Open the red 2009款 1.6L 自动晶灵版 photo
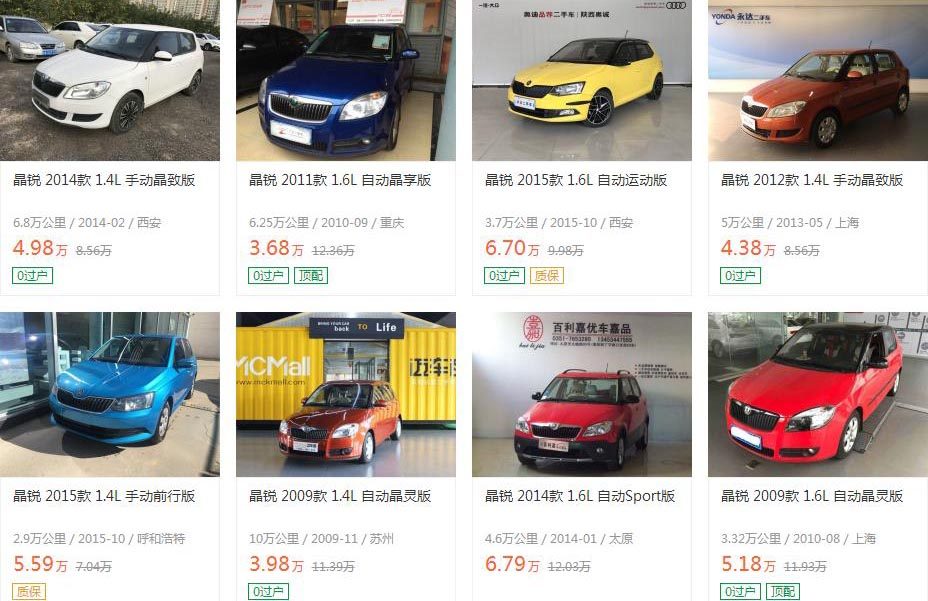Screen dimensions: 928x601 (818, 394)
